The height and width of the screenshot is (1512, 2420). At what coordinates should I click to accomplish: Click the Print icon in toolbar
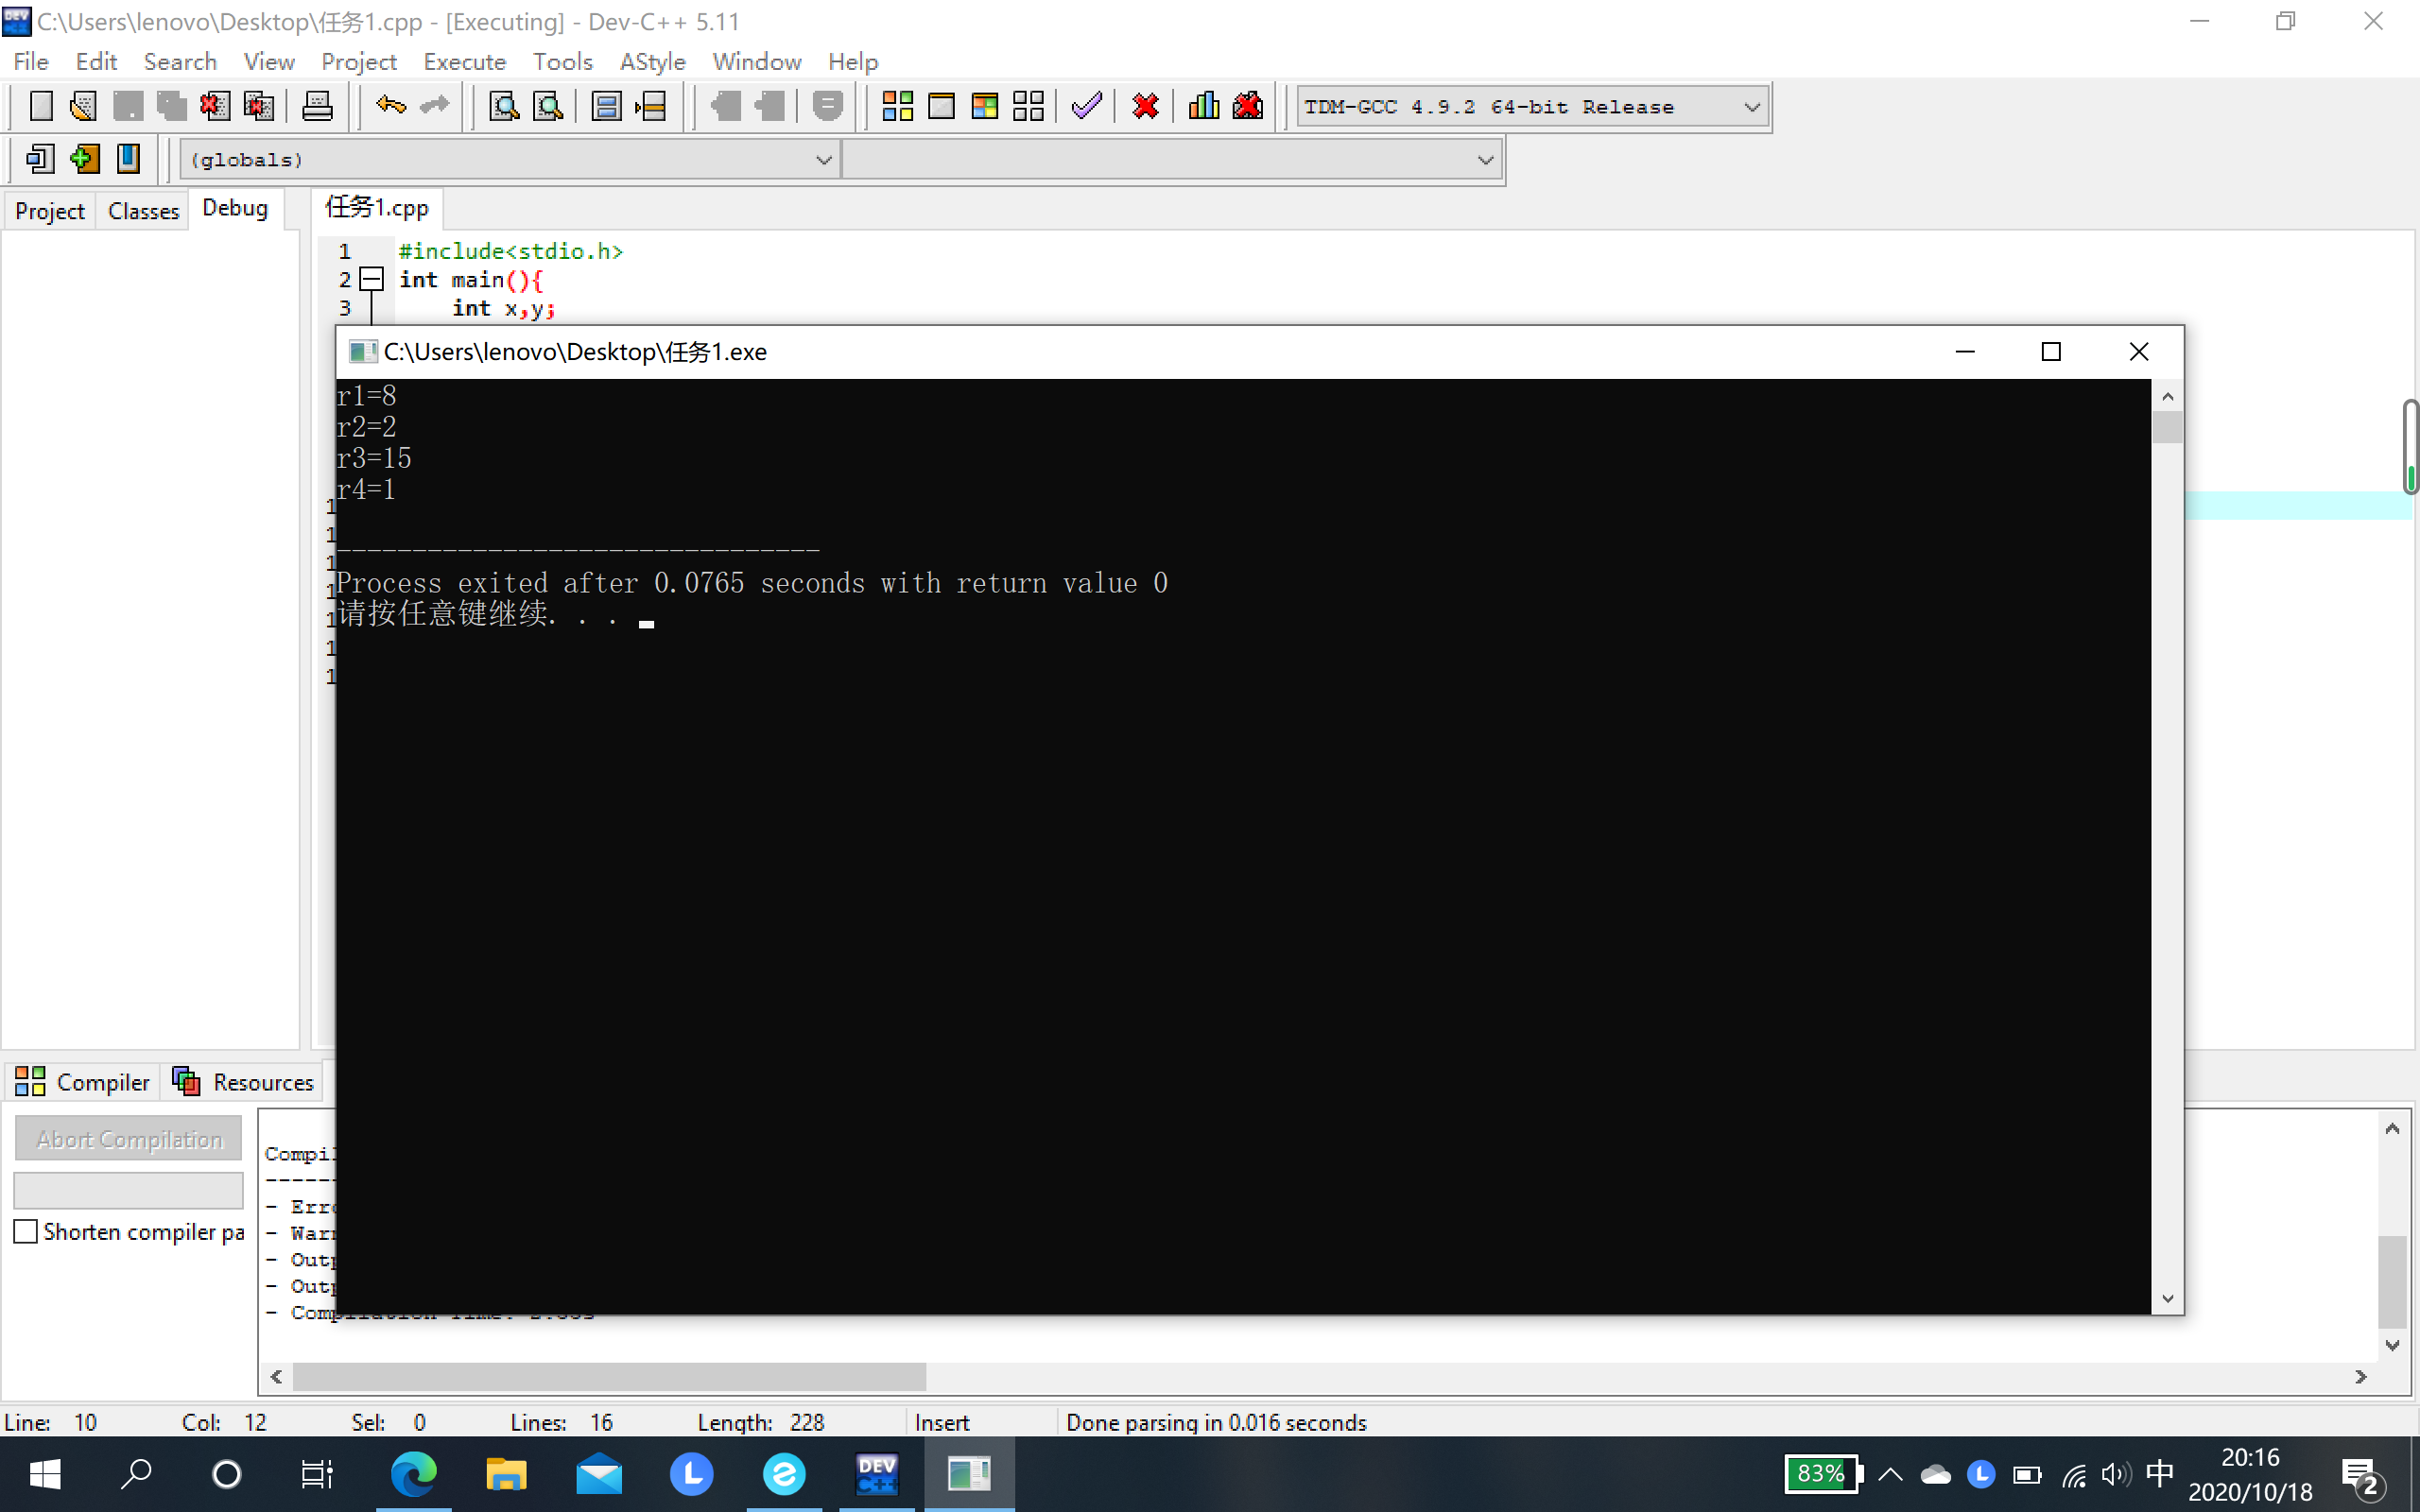317,106
